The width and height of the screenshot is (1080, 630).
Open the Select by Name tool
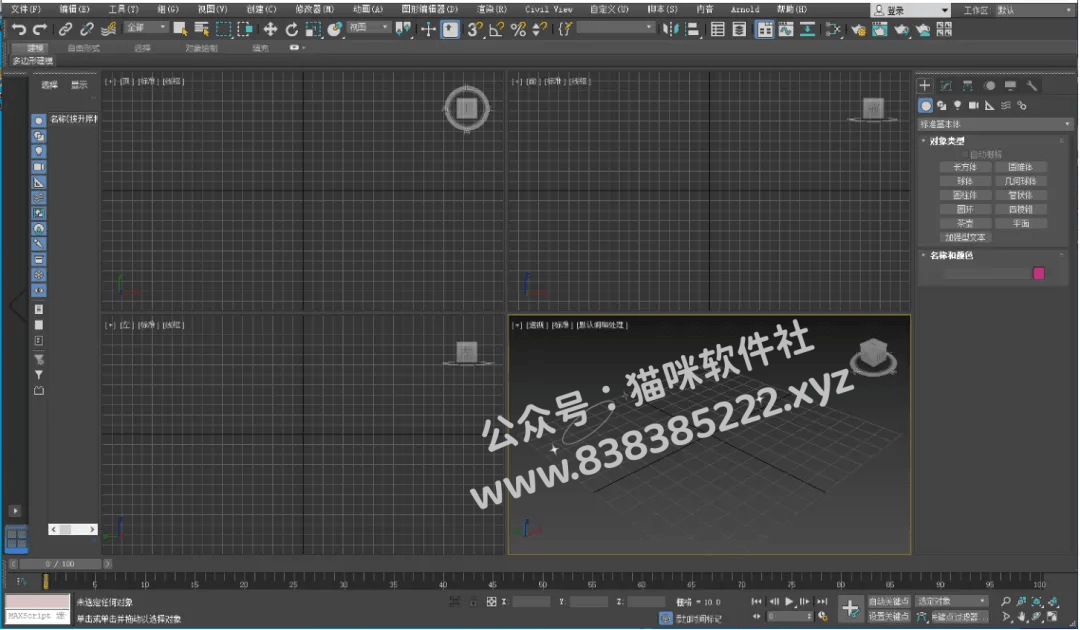point(202,29)
